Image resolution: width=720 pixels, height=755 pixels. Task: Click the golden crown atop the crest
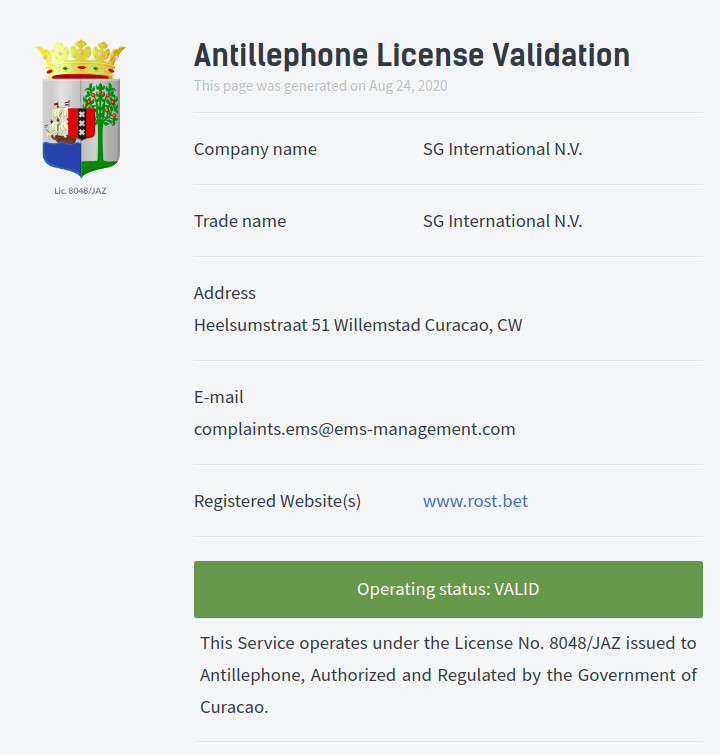click(80, 58)
